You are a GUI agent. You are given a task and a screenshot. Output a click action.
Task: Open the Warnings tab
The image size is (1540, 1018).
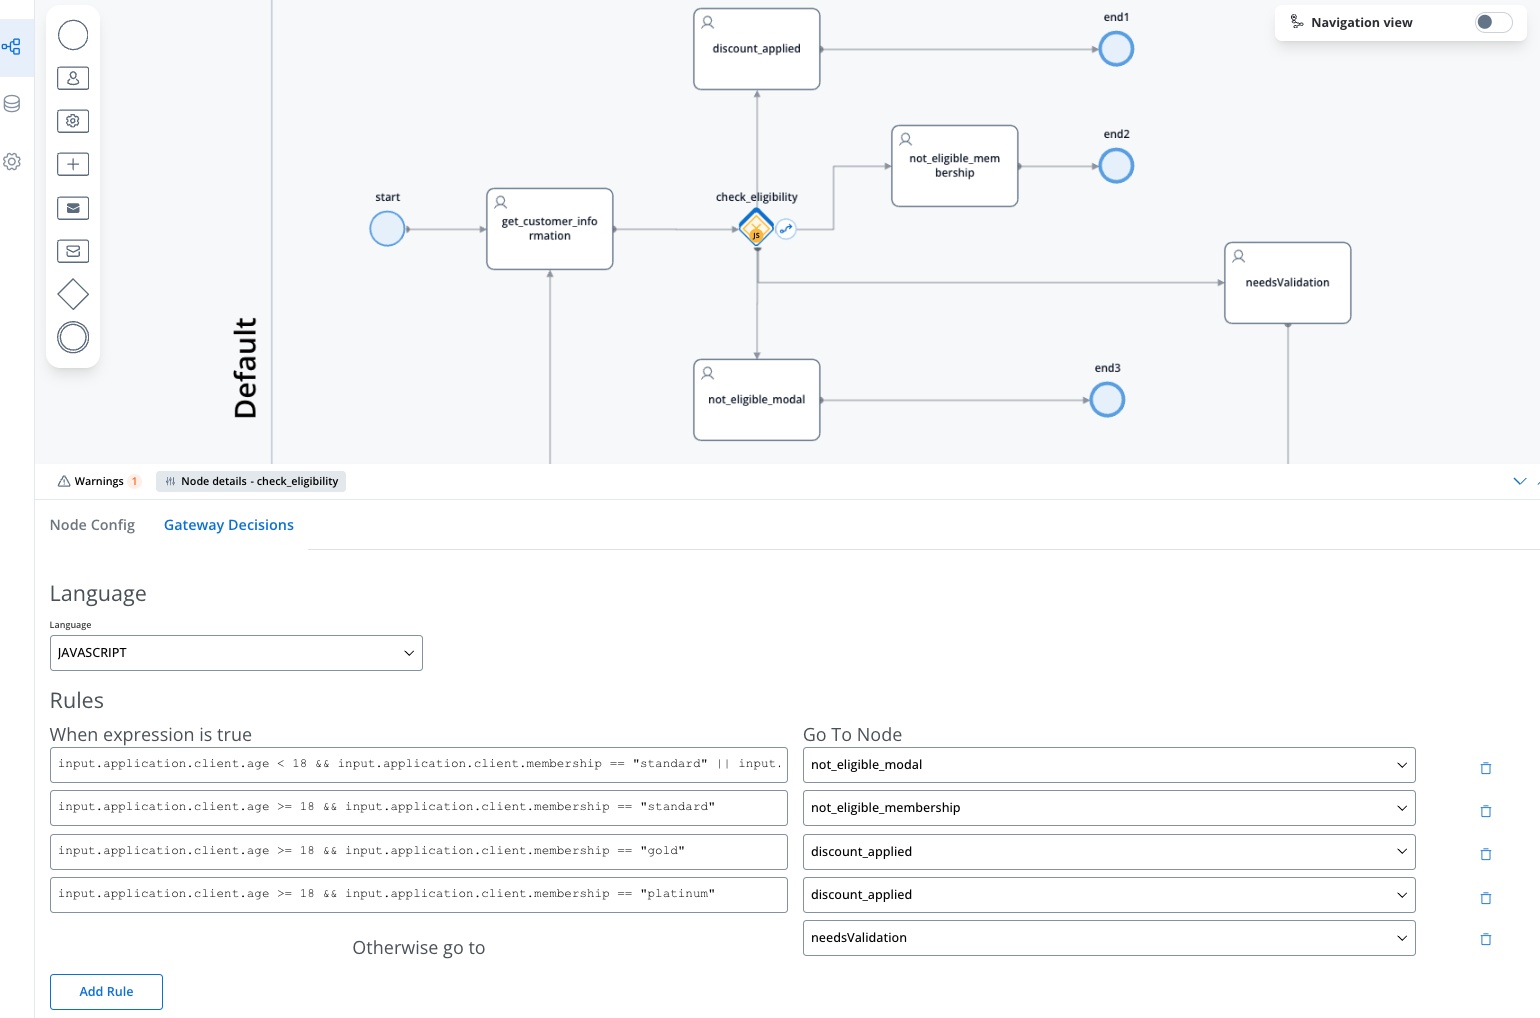pyautogui.click(x=98, y=481)
